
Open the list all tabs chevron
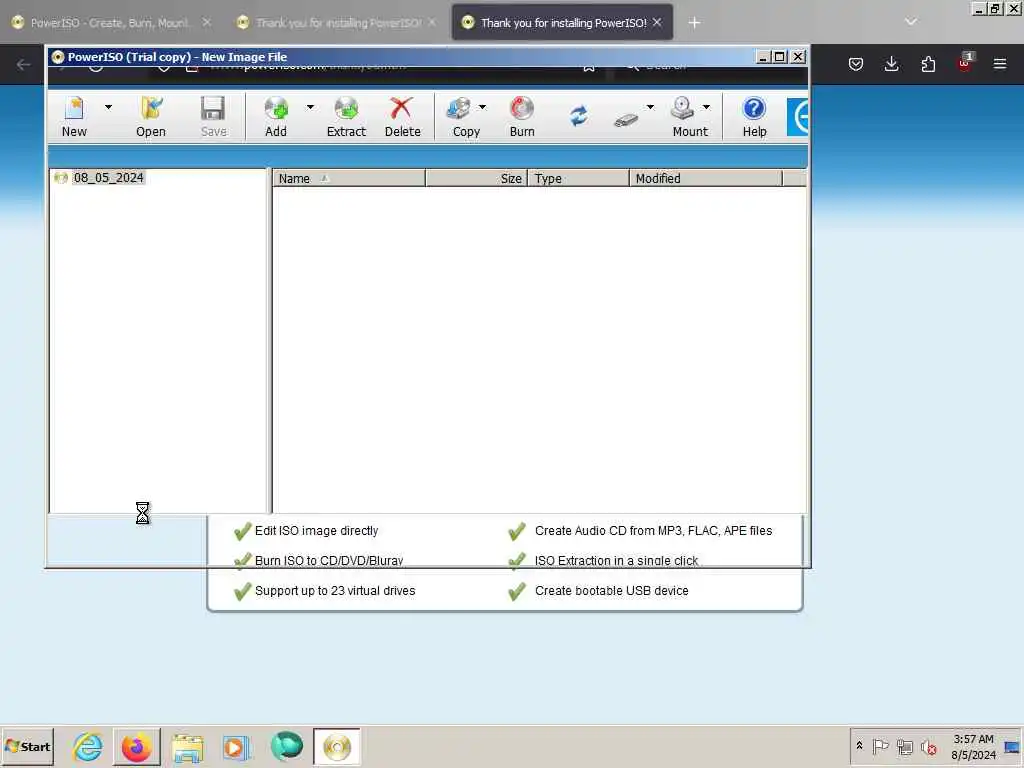click(x=910, y=22)
